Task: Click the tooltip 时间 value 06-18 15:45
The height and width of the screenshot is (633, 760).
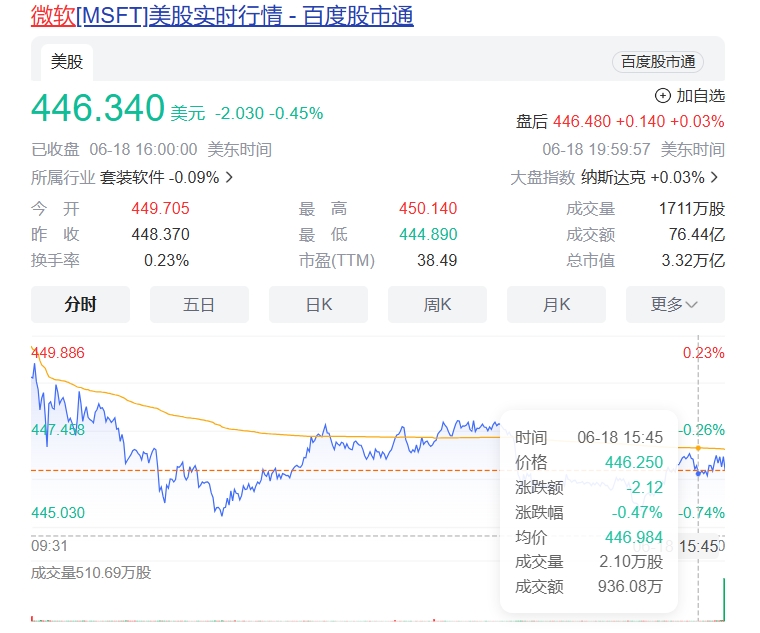Action: 620,437
